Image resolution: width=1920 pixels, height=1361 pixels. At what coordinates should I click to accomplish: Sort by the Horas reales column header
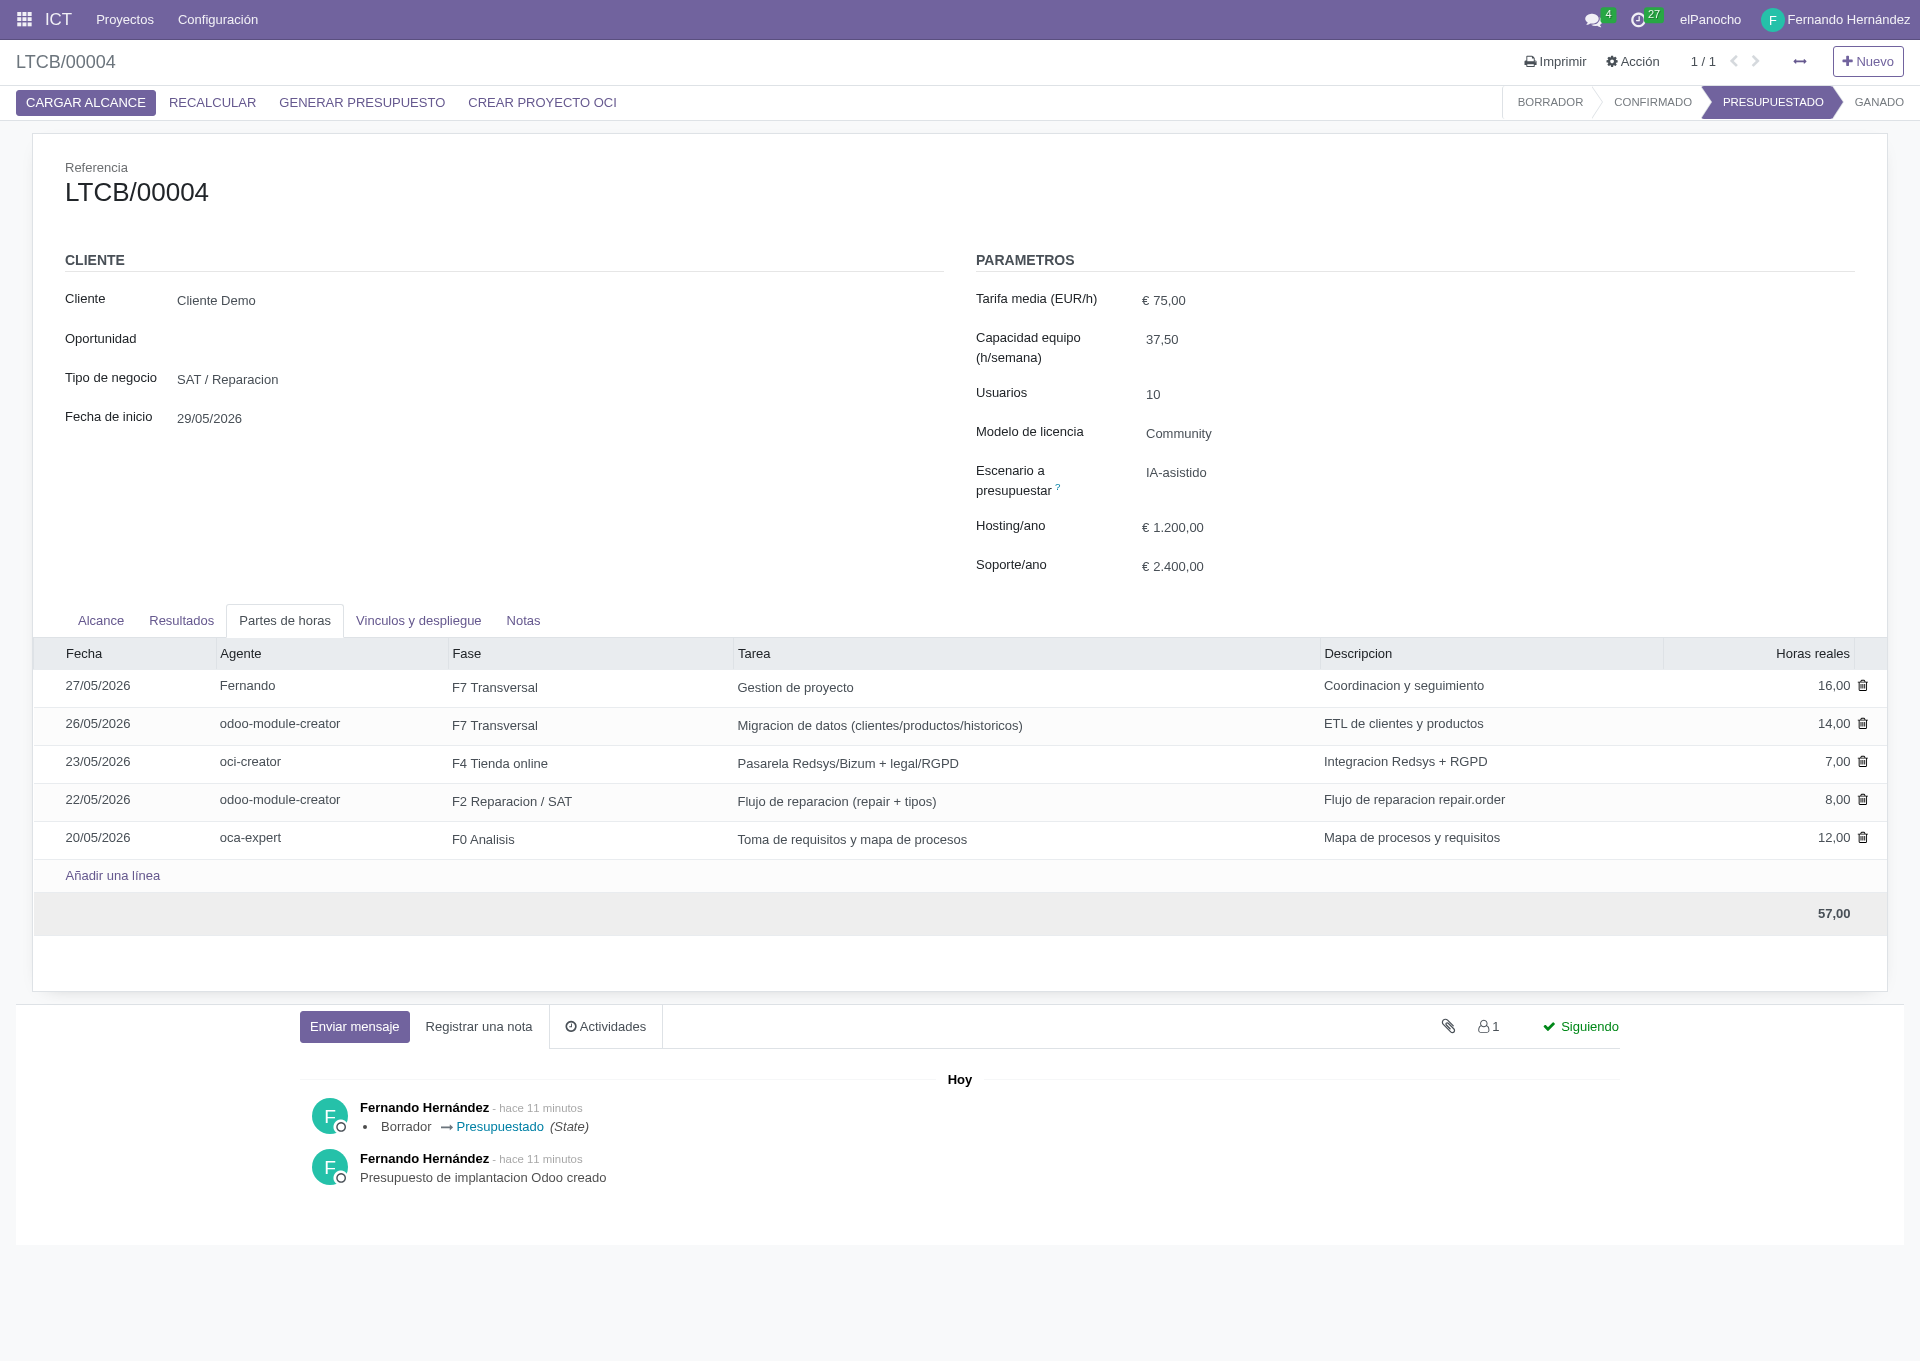coord(1759,654)
